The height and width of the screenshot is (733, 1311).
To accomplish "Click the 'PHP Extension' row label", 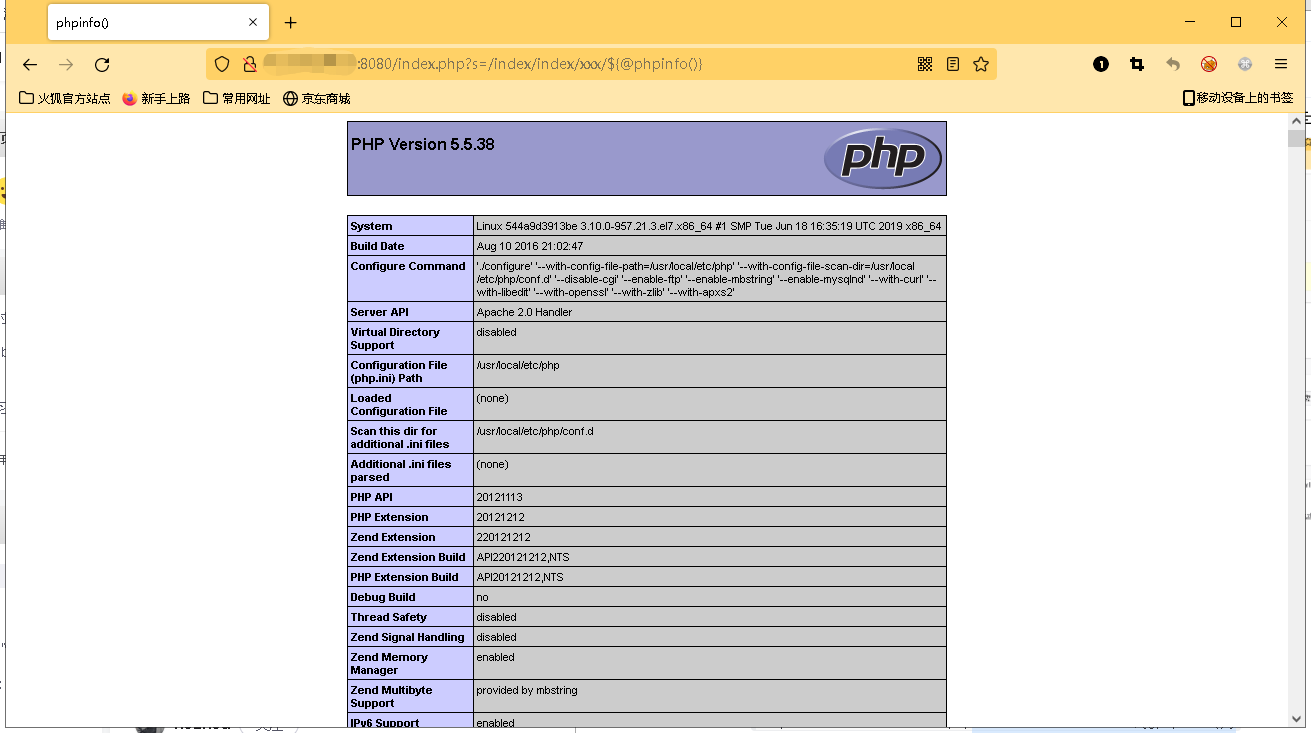I will [x=389, y=517].
